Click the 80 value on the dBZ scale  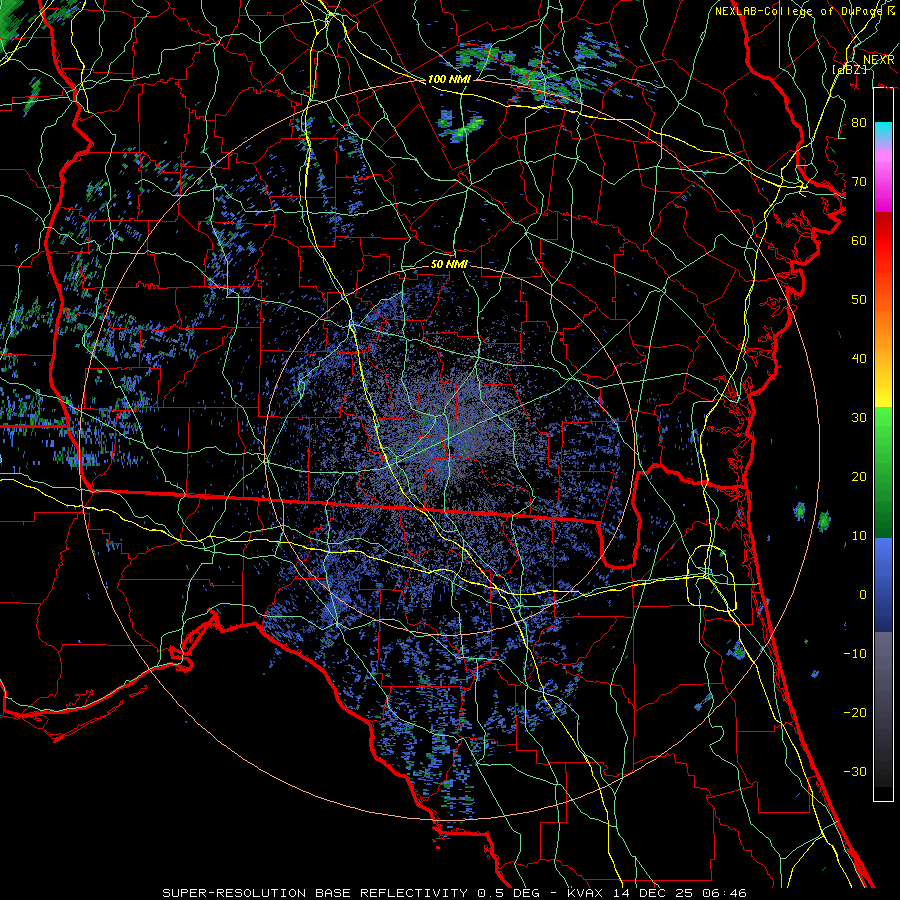tap(859, 122)
